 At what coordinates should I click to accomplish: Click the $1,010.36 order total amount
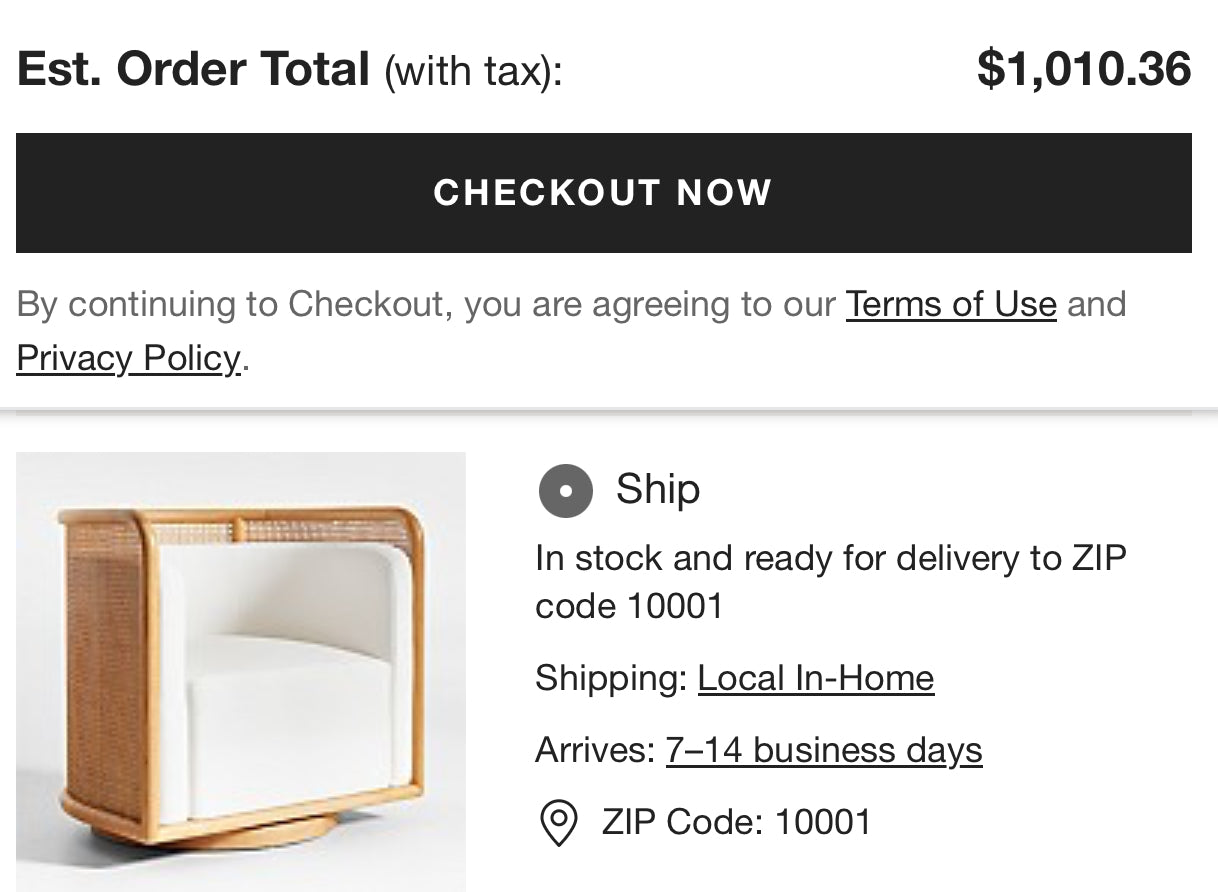1083,69
